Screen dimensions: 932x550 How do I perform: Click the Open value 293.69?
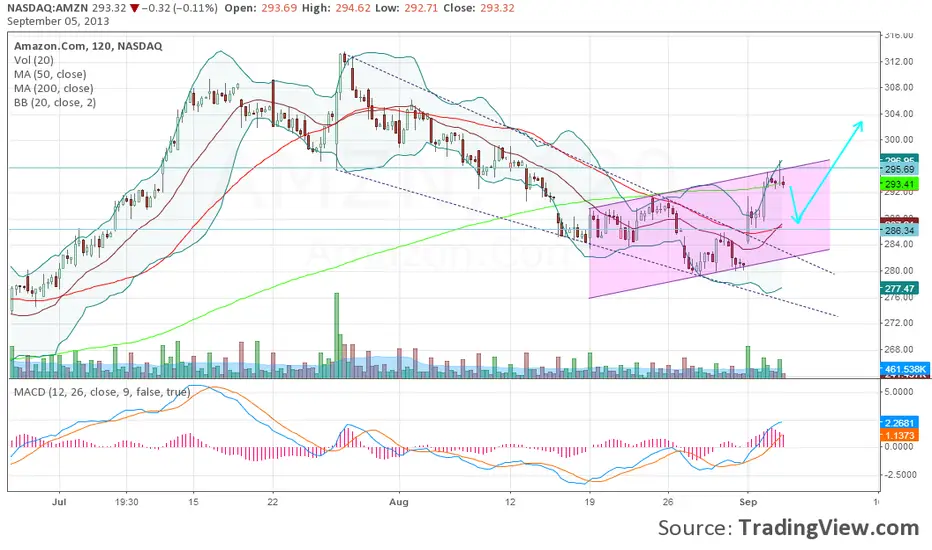click(278, 8)
